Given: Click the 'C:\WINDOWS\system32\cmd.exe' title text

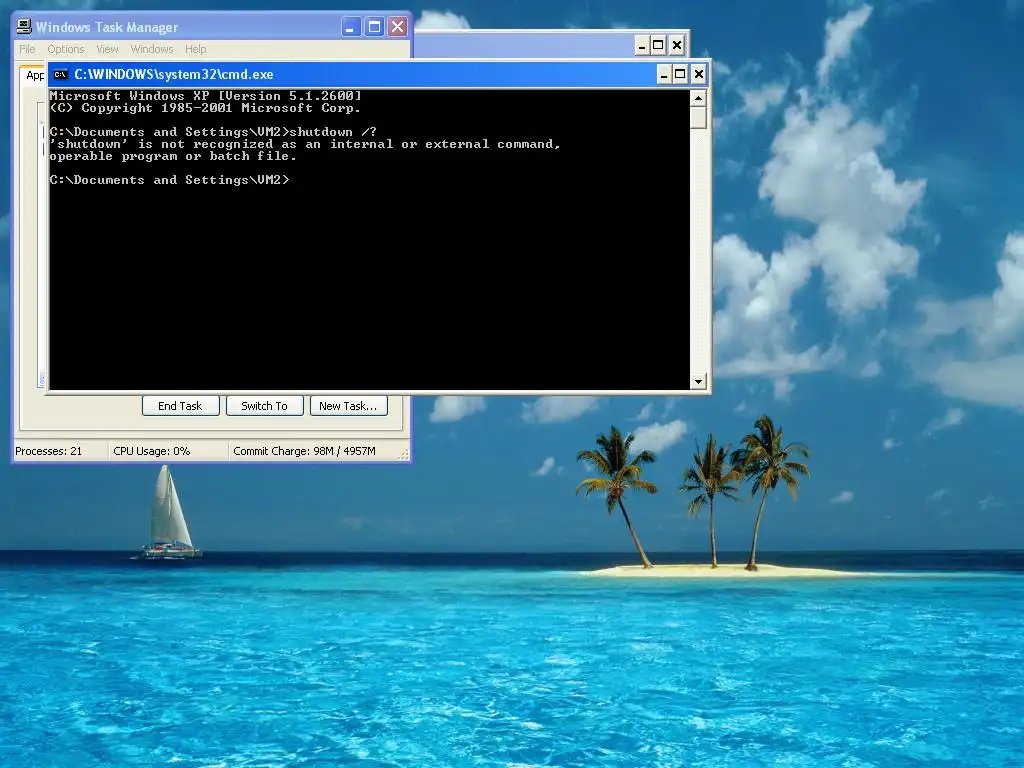Looking at the screenshot, I should pyautogui.click(x=174, y=74).
